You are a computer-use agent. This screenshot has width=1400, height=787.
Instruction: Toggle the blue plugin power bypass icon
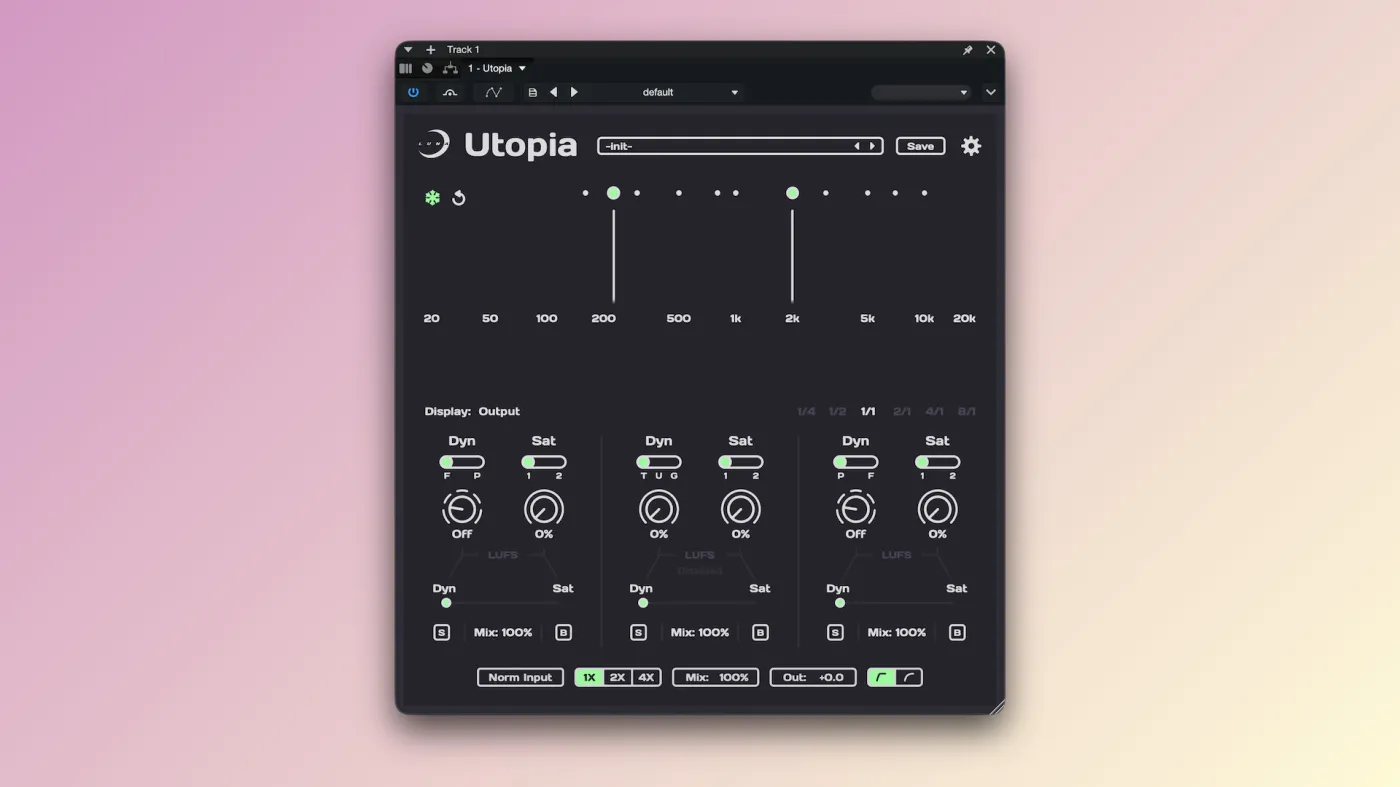pos(414,92)
